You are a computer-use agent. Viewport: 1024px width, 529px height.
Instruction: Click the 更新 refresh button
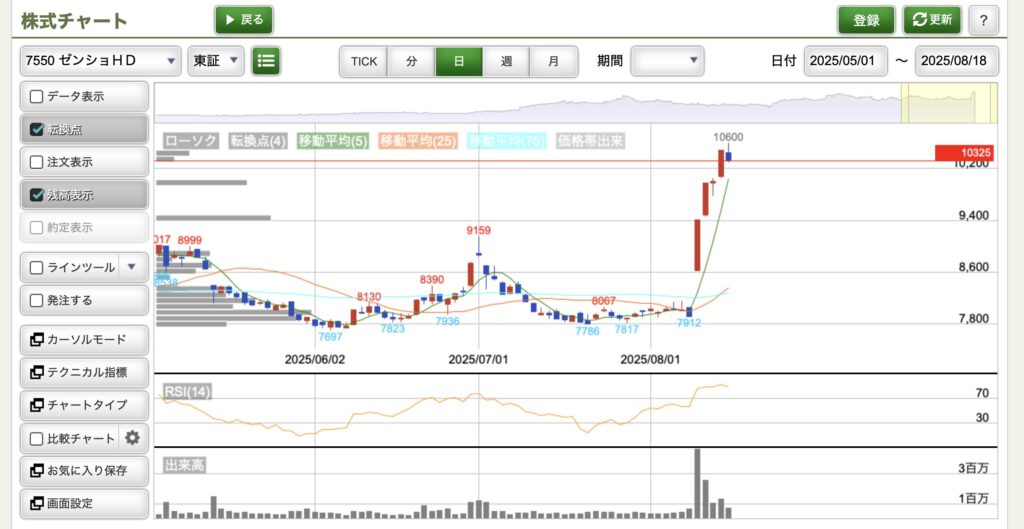(932, 20)
